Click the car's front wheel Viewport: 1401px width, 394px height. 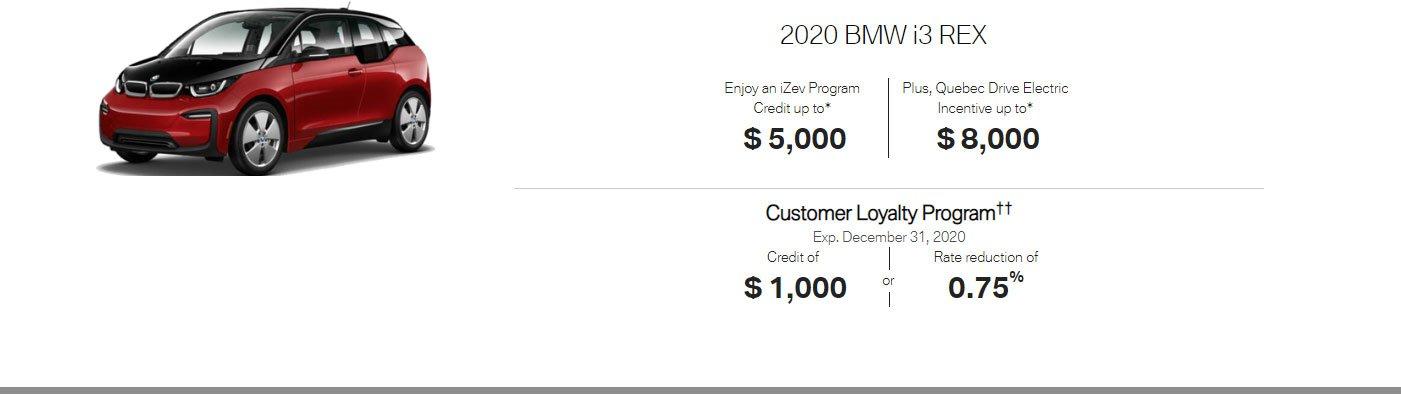tap(258, 139)
